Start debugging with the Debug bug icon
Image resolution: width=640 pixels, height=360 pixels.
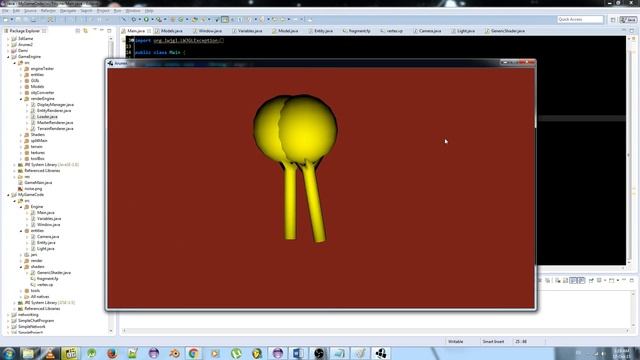tap(133, 19)
